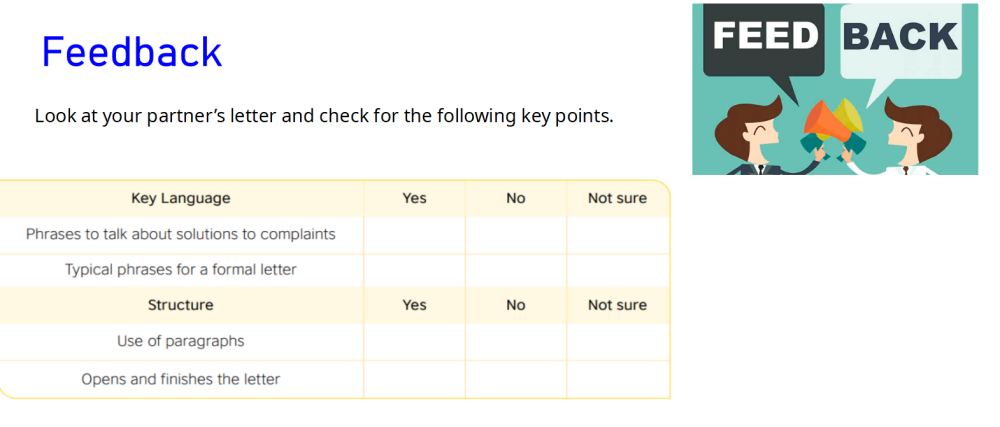
Task: Tick Not sure cell for Use of paragraphs
Action: coord(617,342)
